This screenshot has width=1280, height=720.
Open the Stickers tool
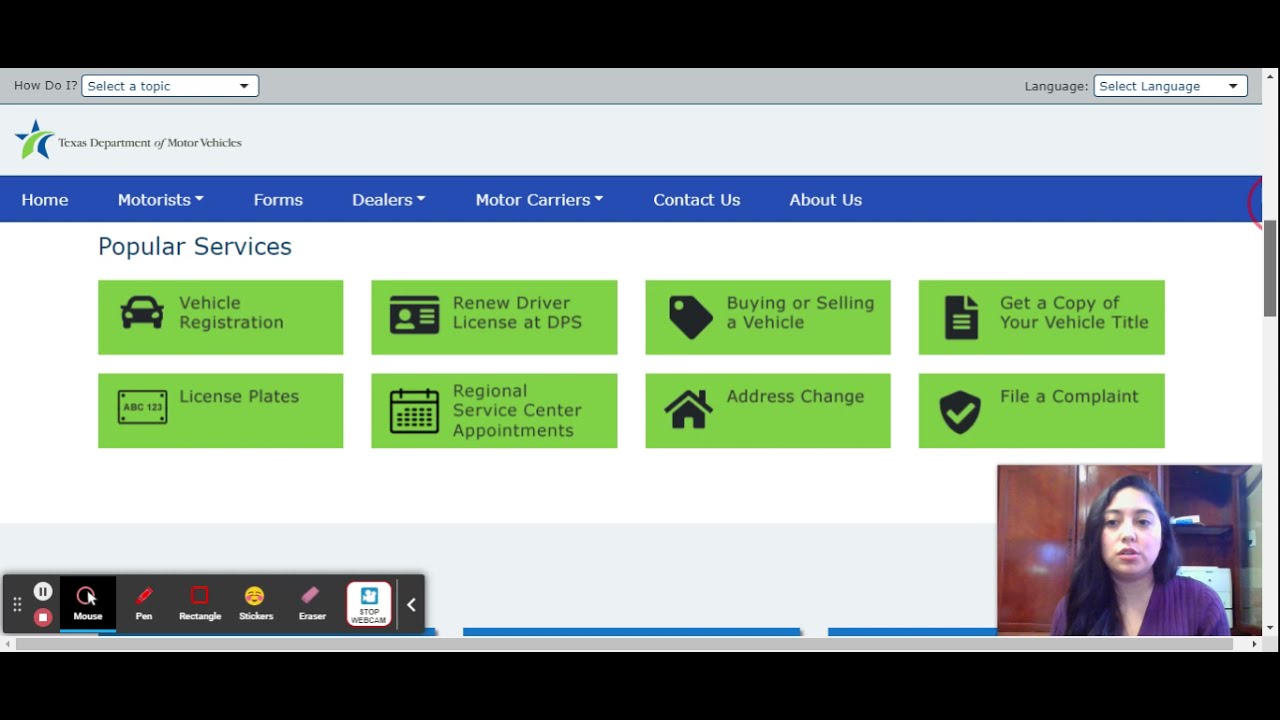click(x=255, y=603)
